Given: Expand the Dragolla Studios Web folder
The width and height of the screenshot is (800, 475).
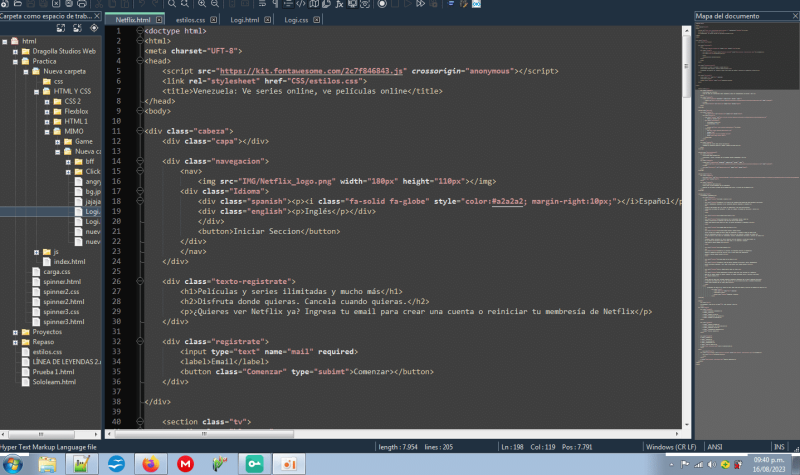Looking at the screenshot, I should [x=15, y=51].
